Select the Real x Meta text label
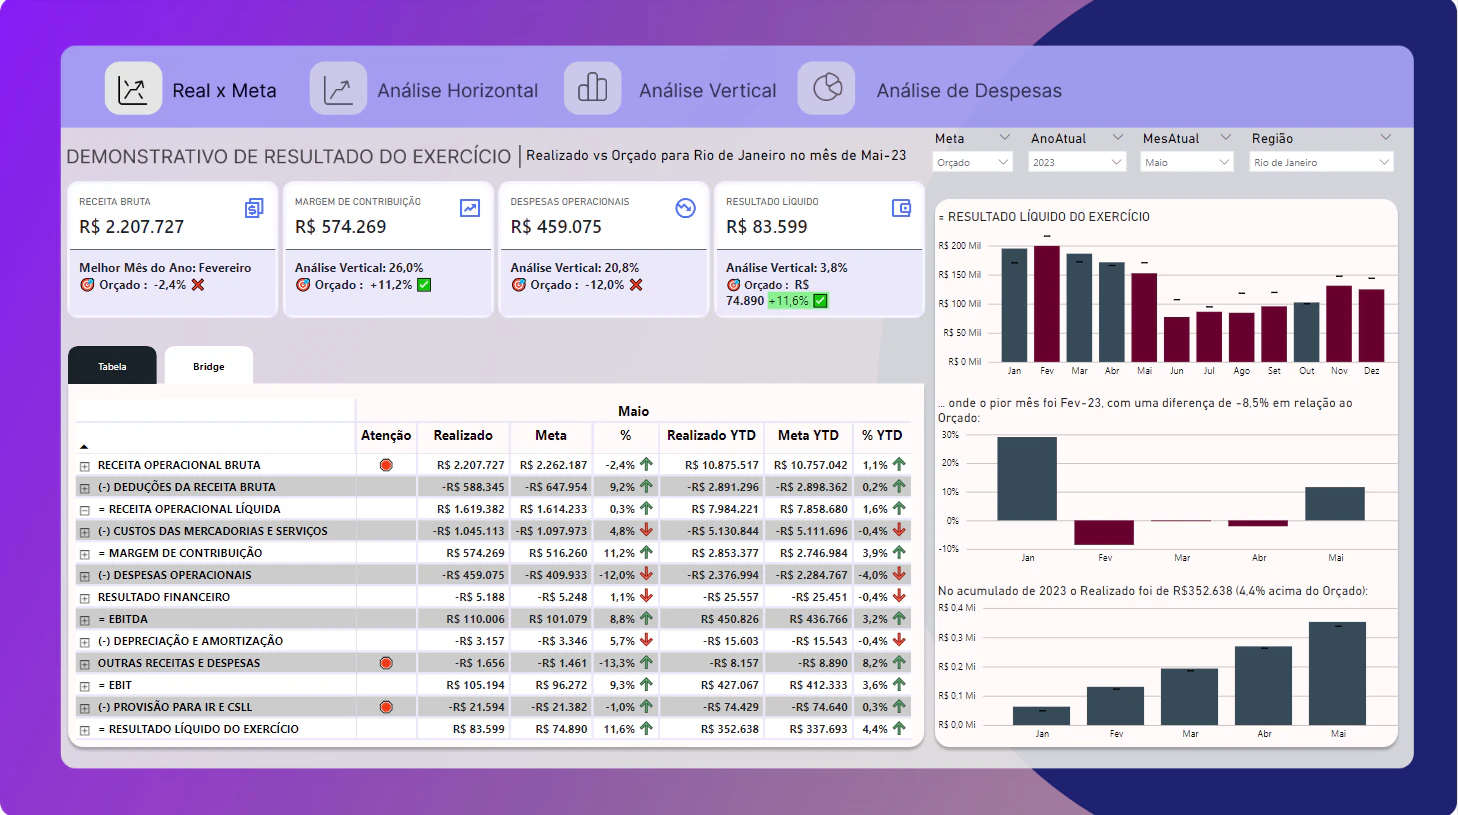 tap(224, 91)
